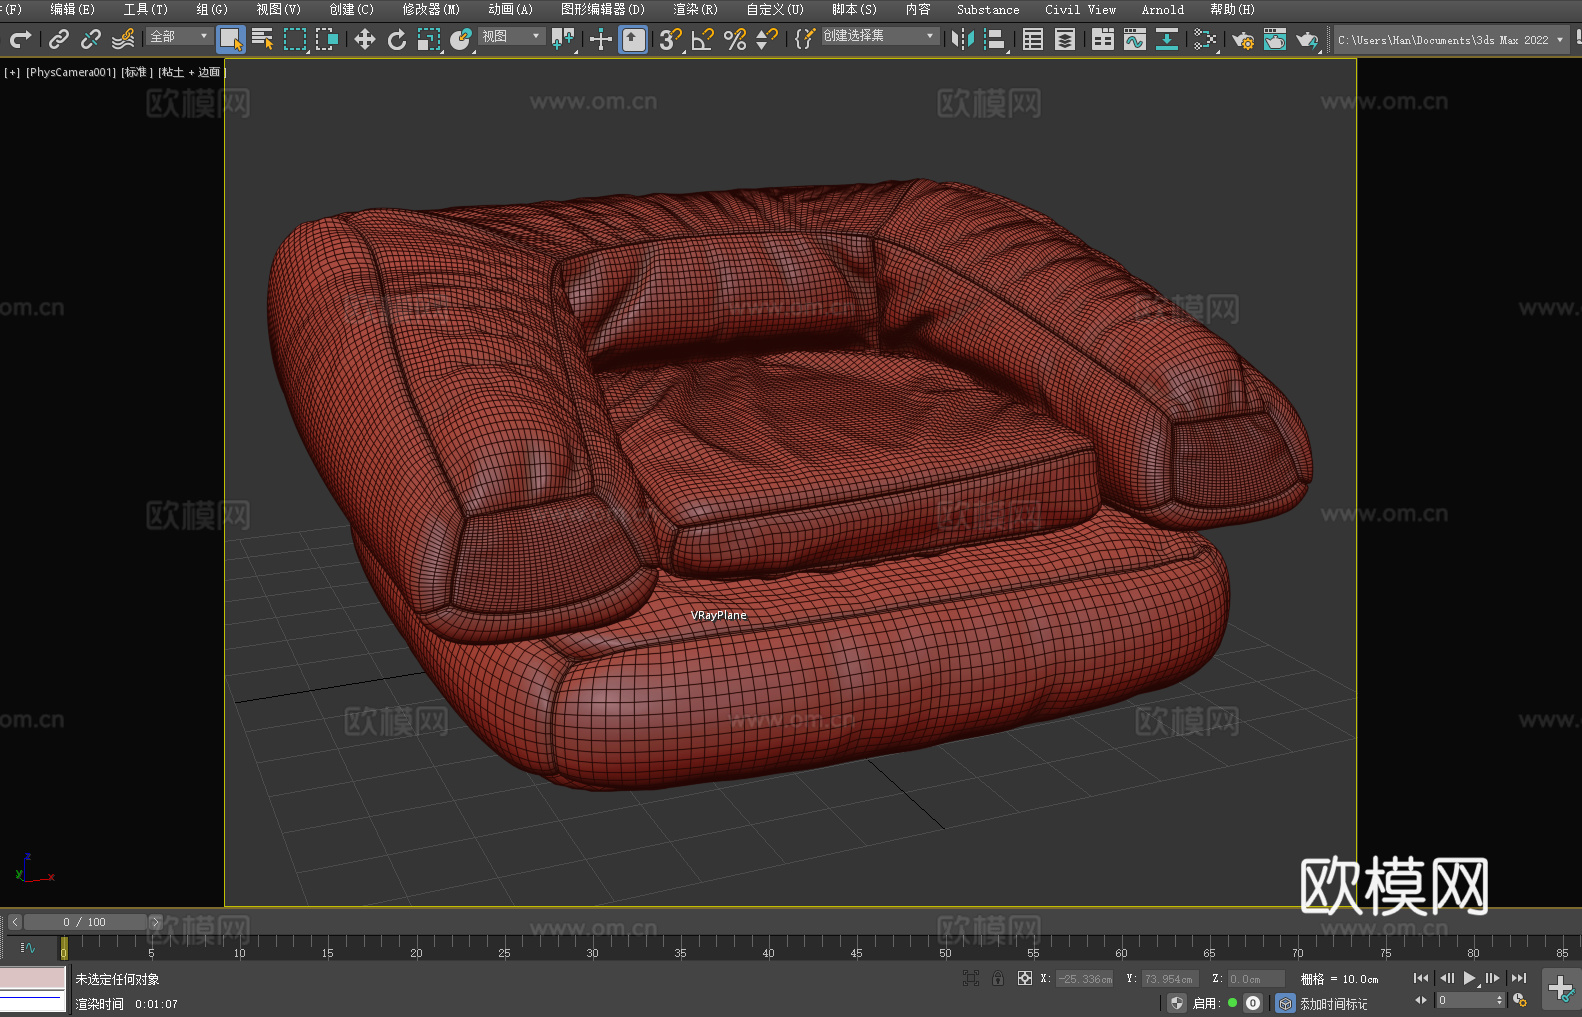This screenshot has height=1017, width=1582.
Task: Go to Start of animation
Action: click(x=1421, y=978)
